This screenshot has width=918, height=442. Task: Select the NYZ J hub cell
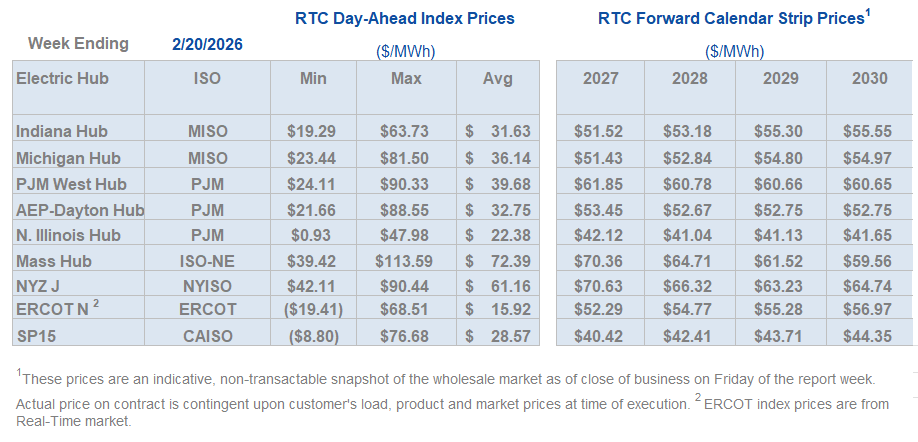click(x=40, y=288)
